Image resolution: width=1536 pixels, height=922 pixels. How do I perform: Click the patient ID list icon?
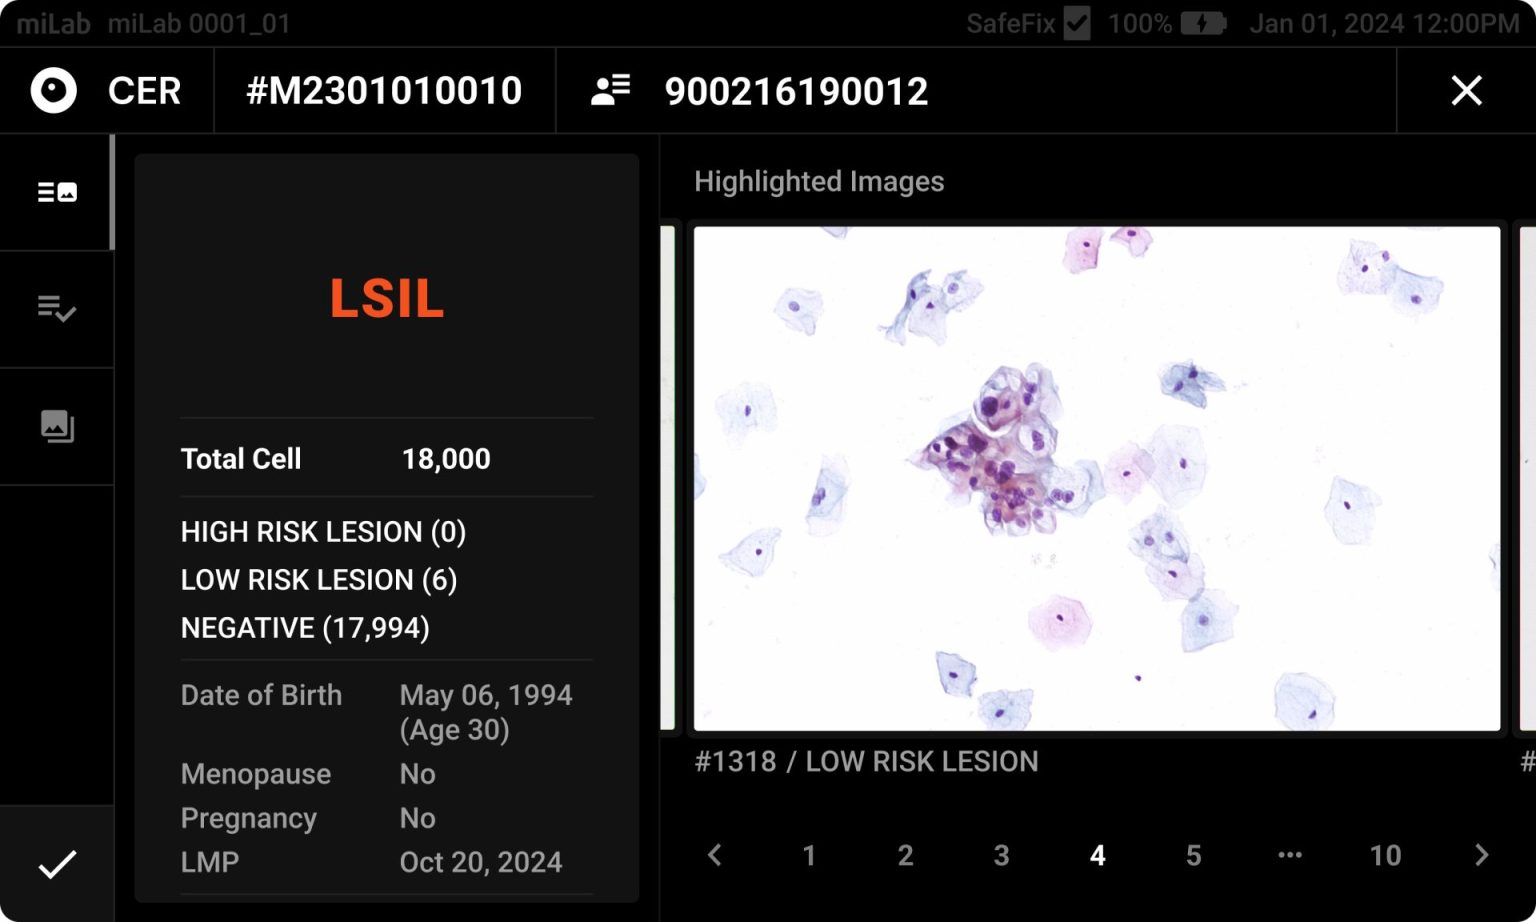tap(610, 91)
